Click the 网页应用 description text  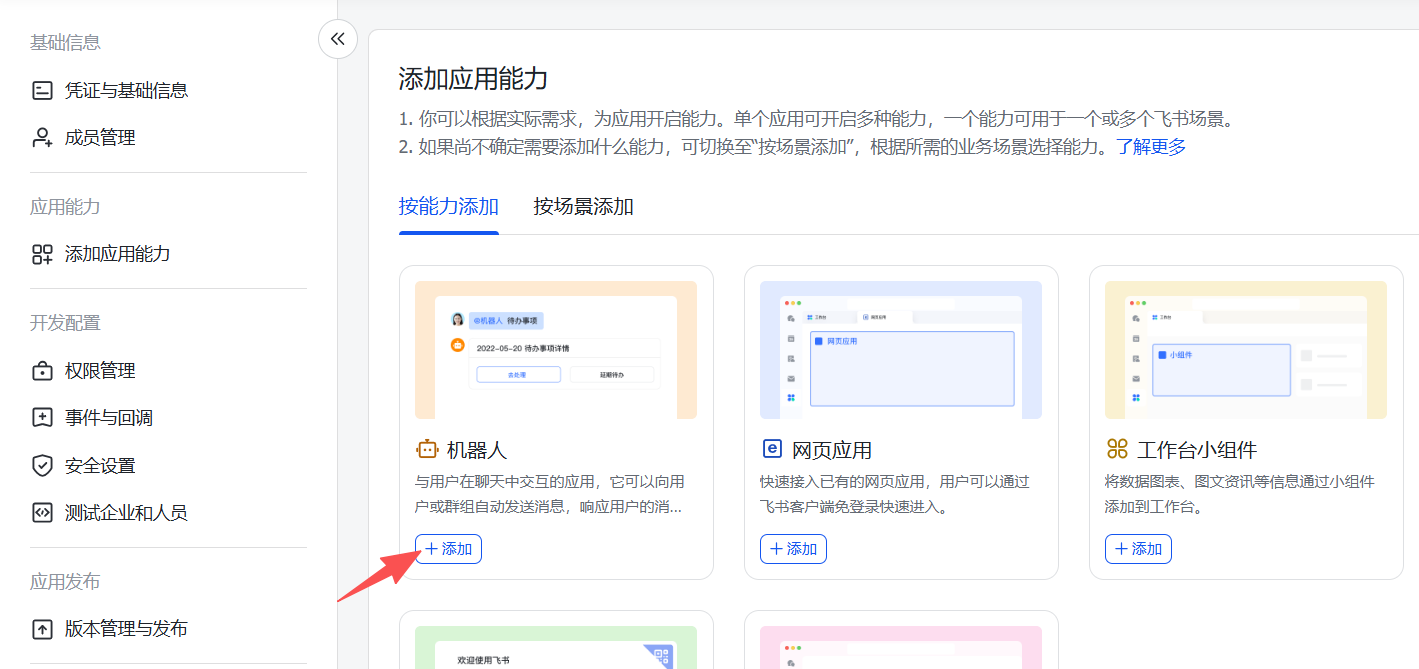pos(895,494)
